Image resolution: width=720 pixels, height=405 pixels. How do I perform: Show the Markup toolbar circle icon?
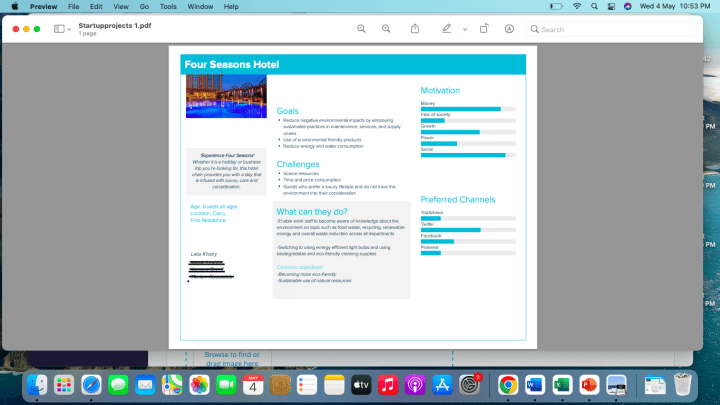509,29
